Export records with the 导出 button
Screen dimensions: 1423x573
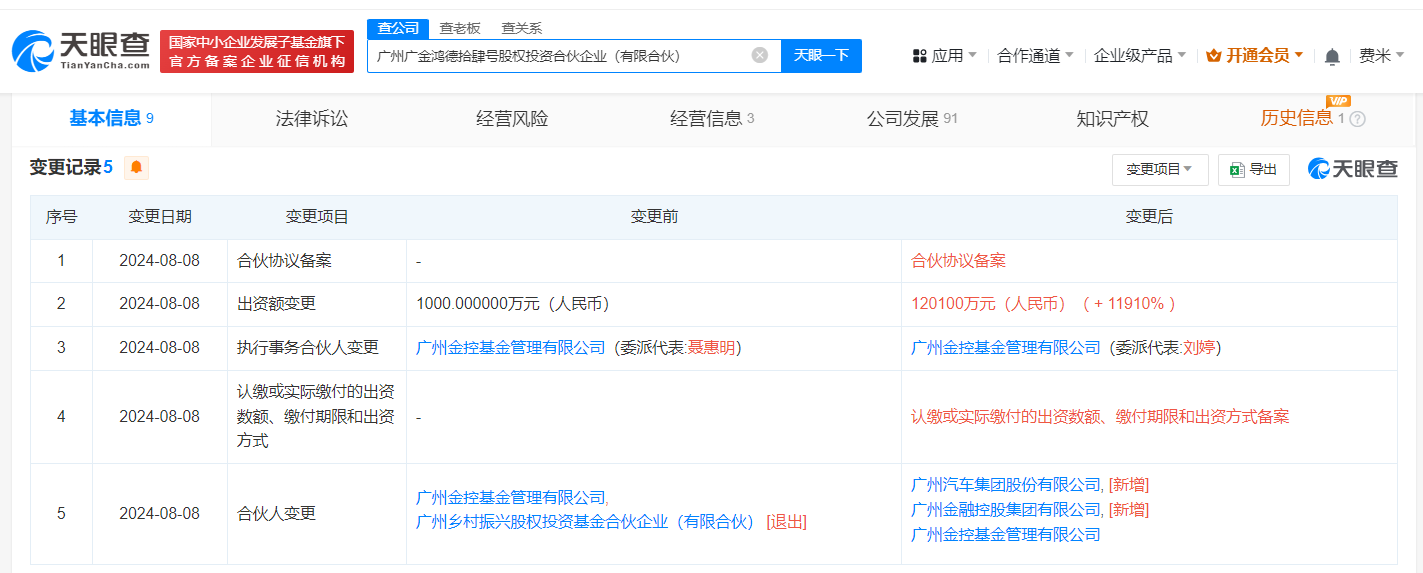(1254, 170)
